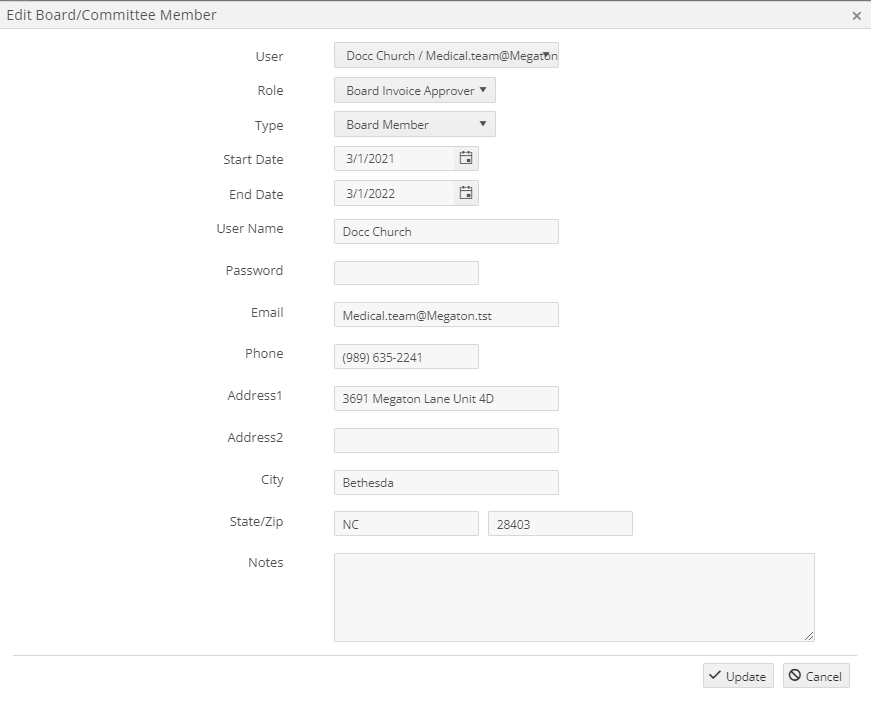
Task: Open the Role dropdown list
Action: [414, 91]
